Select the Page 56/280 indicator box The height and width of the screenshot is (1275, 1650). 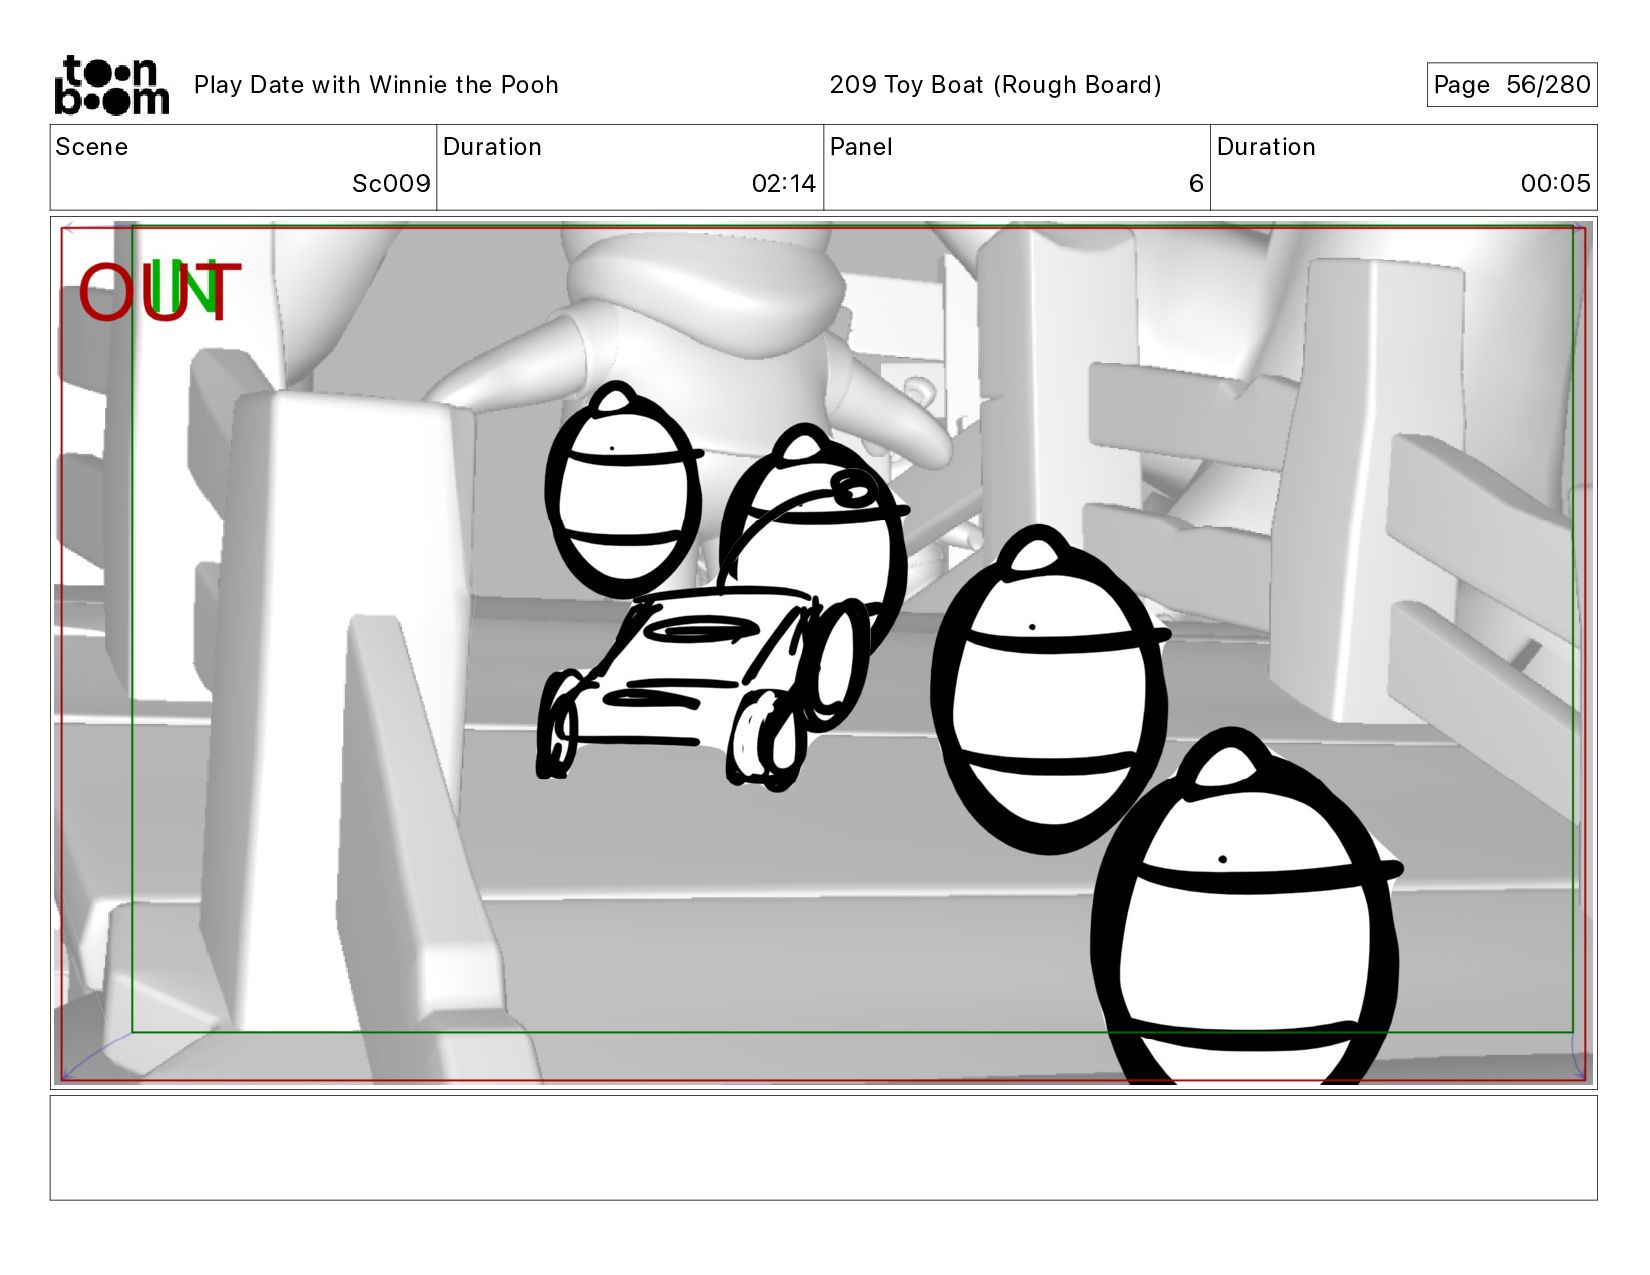pos(1511,85)
